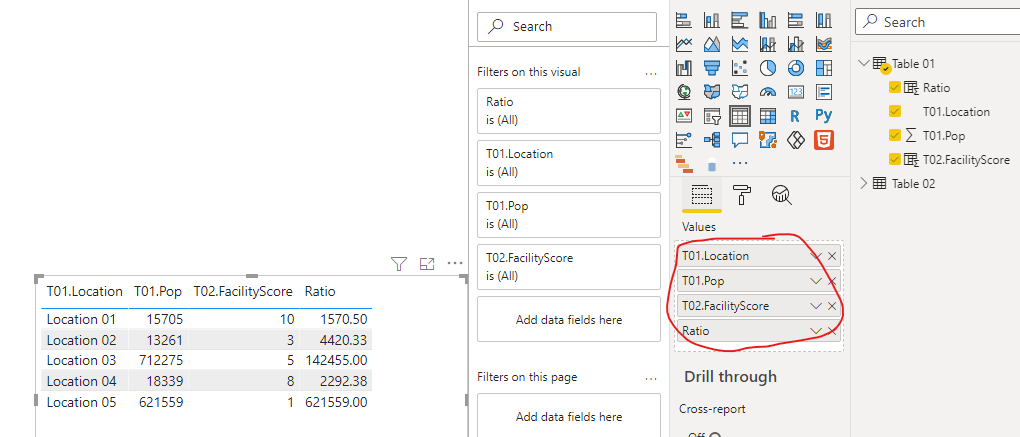The image size is (1020, 437).
Task: Remove T01.Location from the Values well
Action: (832, 256)
